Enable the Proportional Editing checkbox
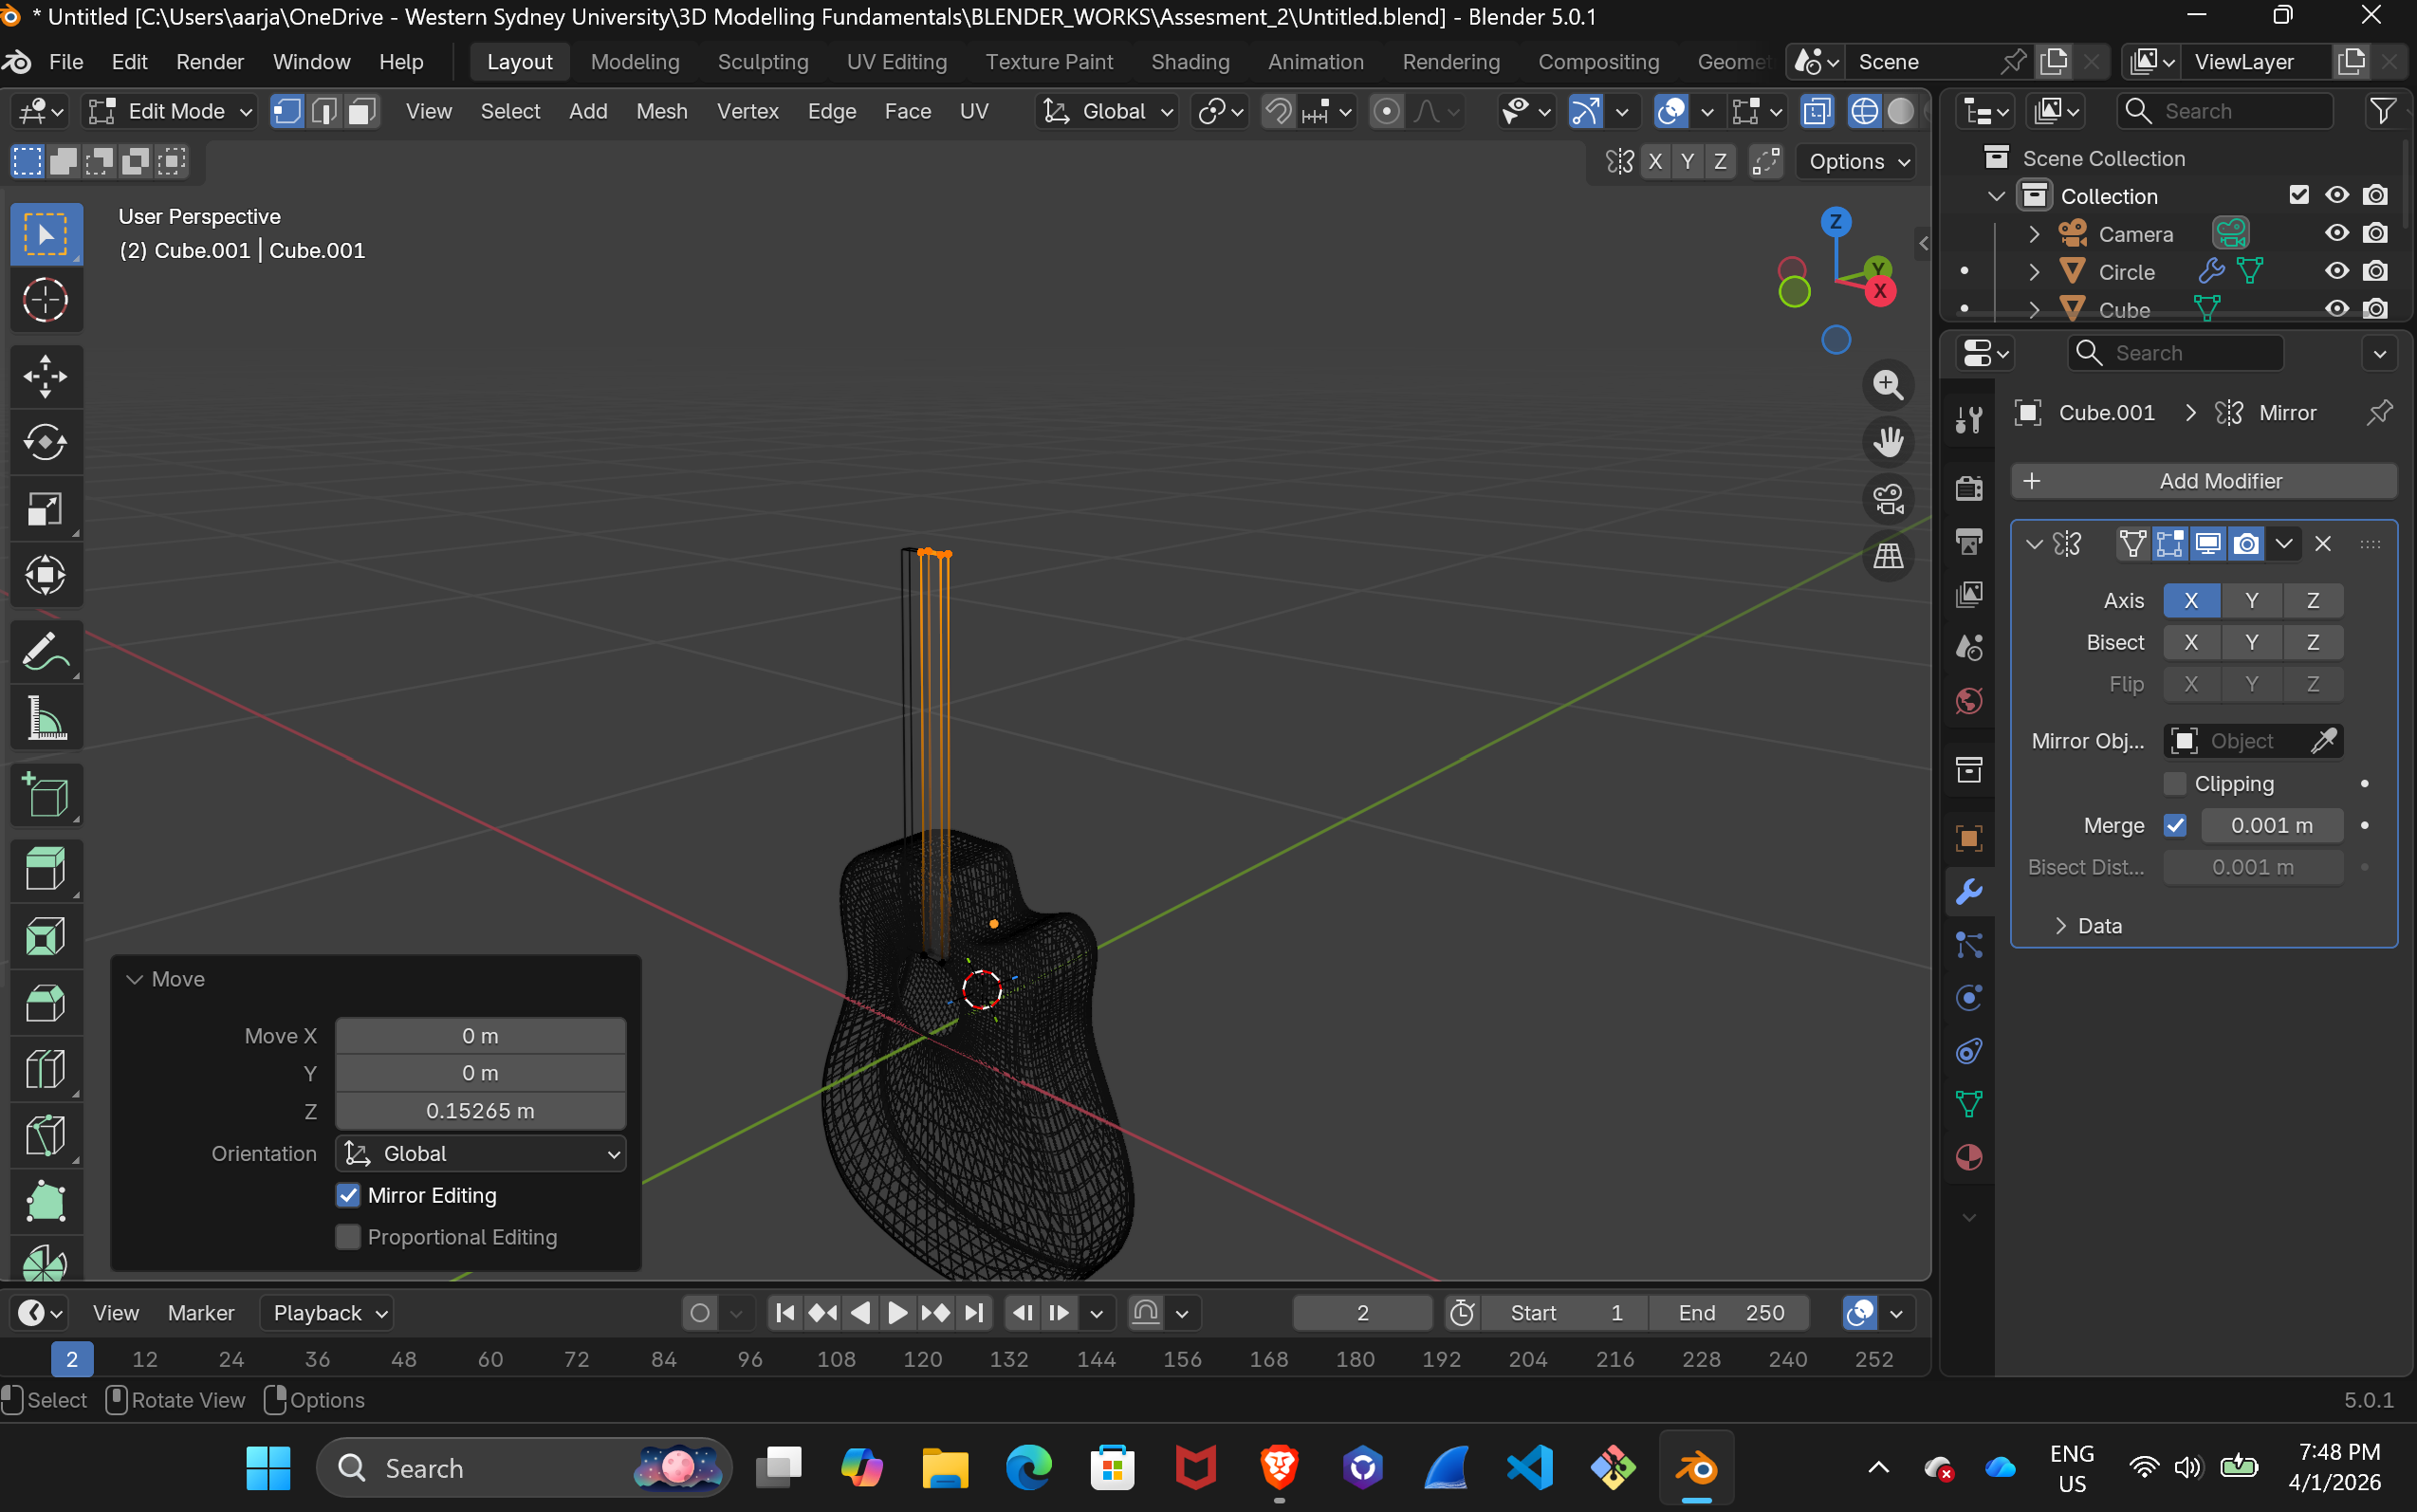 coord(348,1237)
